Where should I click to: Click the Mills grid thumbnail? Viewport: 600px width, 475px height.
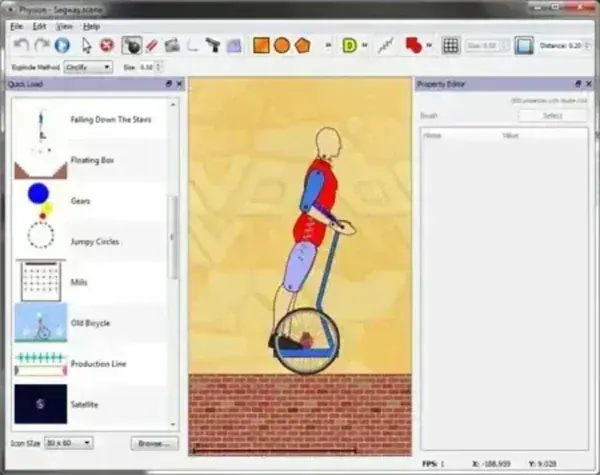pos(41,282)
